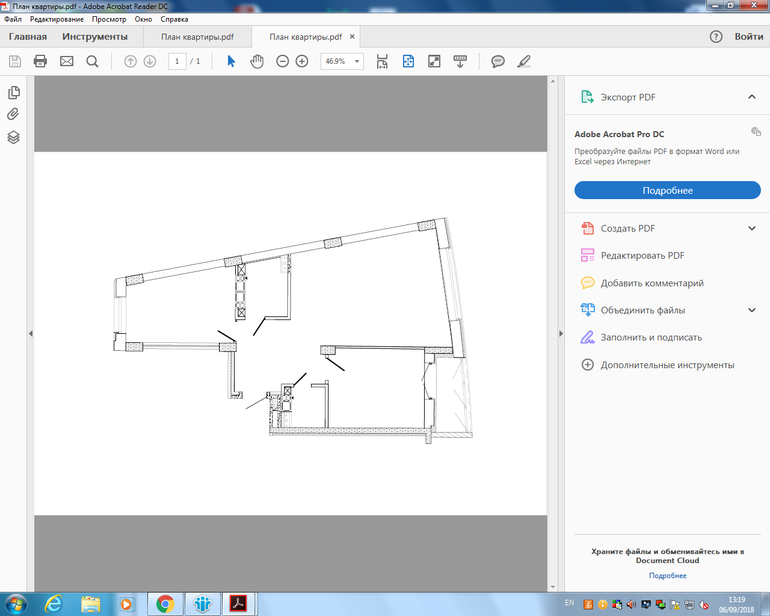The width and height of the screenshot is (770, 616).
Task: Open Заполнить и подписать tool
Action: [651, 337]
